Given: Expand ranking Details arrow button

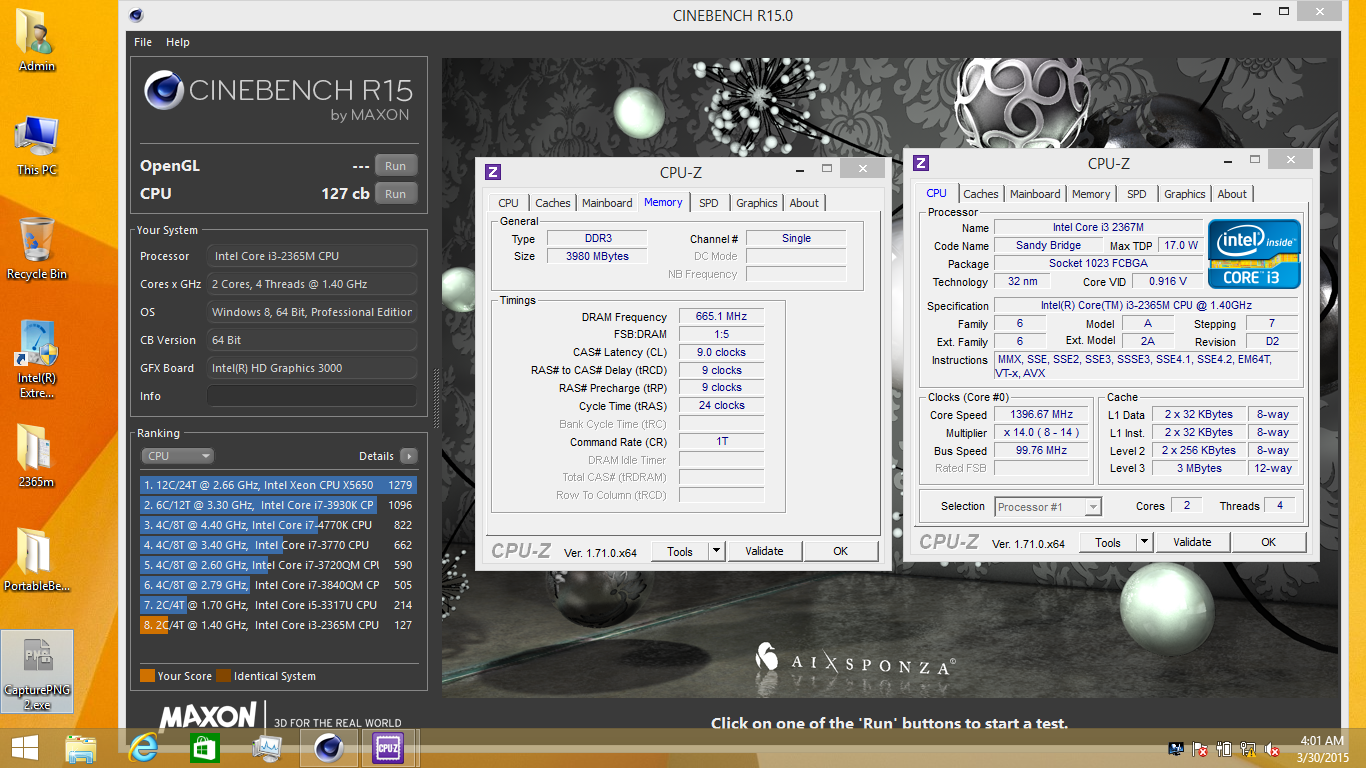Looking at the screenshot, I should pos(408,456).
